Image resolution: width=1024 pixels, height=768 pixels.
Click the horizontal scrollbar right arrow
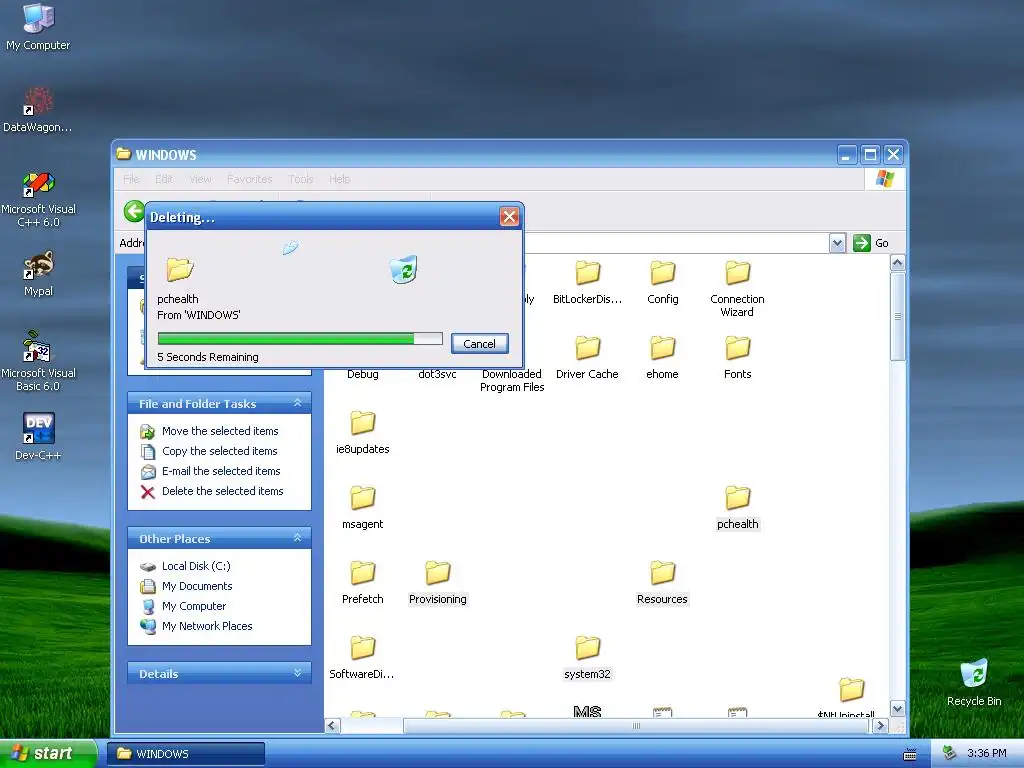pos(880,726)
